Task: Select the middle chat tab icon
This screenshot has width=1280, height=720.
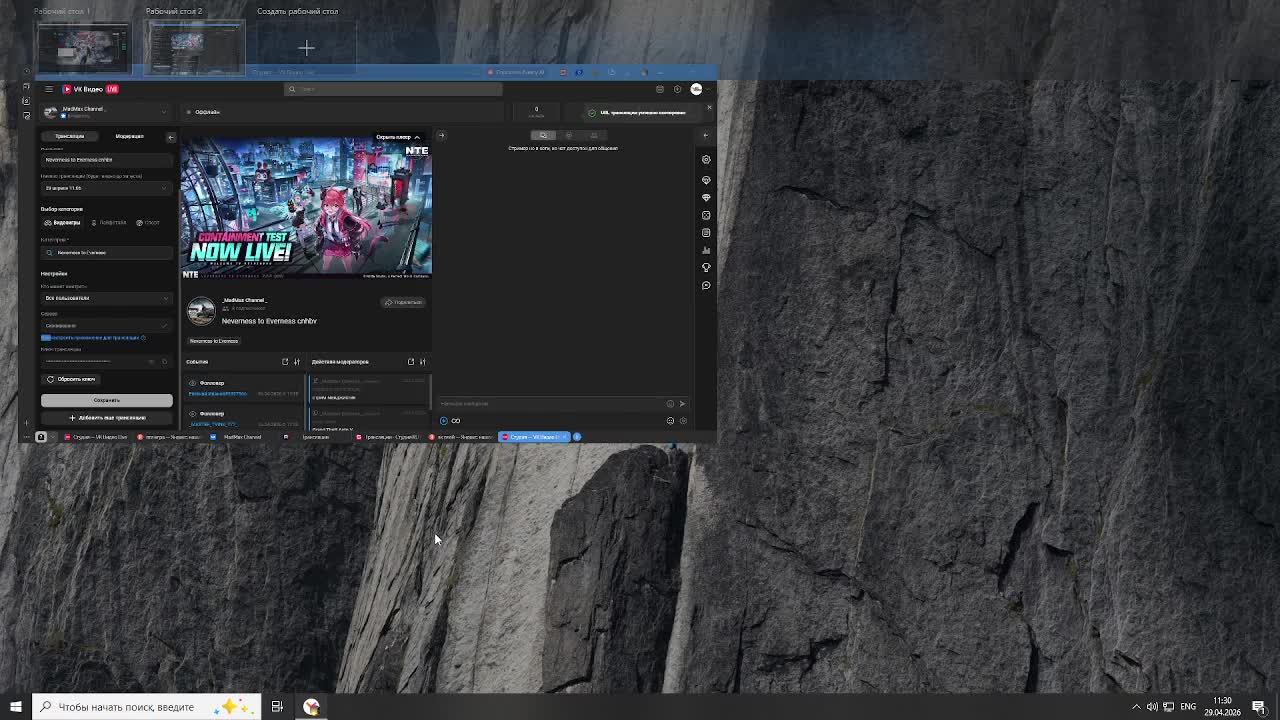Action: tap(569, 135)
